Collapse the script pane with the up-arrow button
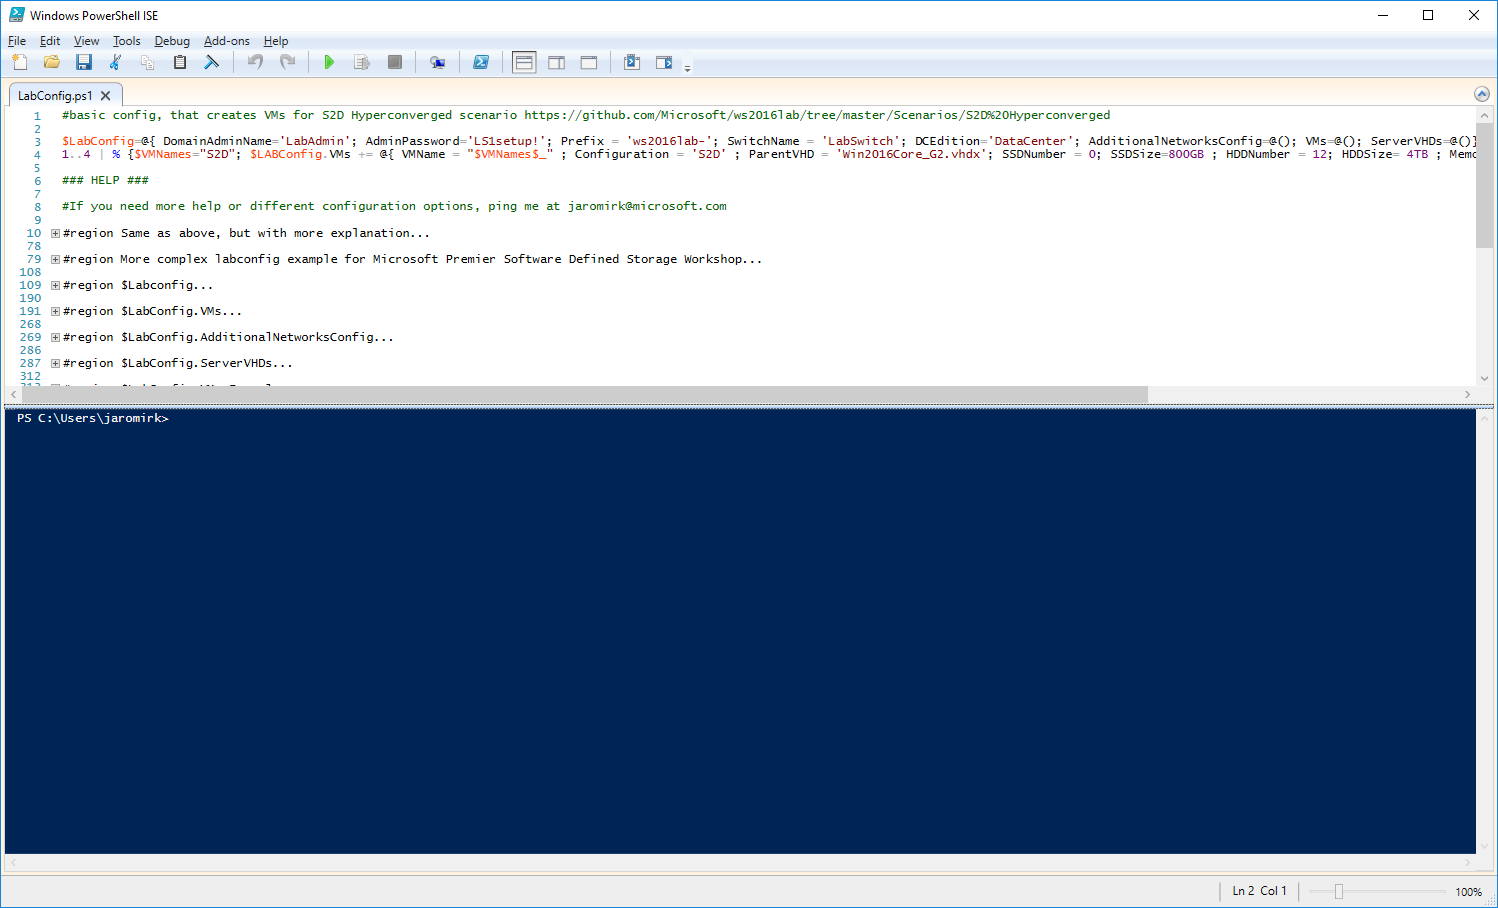This screenshot has height=908, width=1498. coord(1482,94)
